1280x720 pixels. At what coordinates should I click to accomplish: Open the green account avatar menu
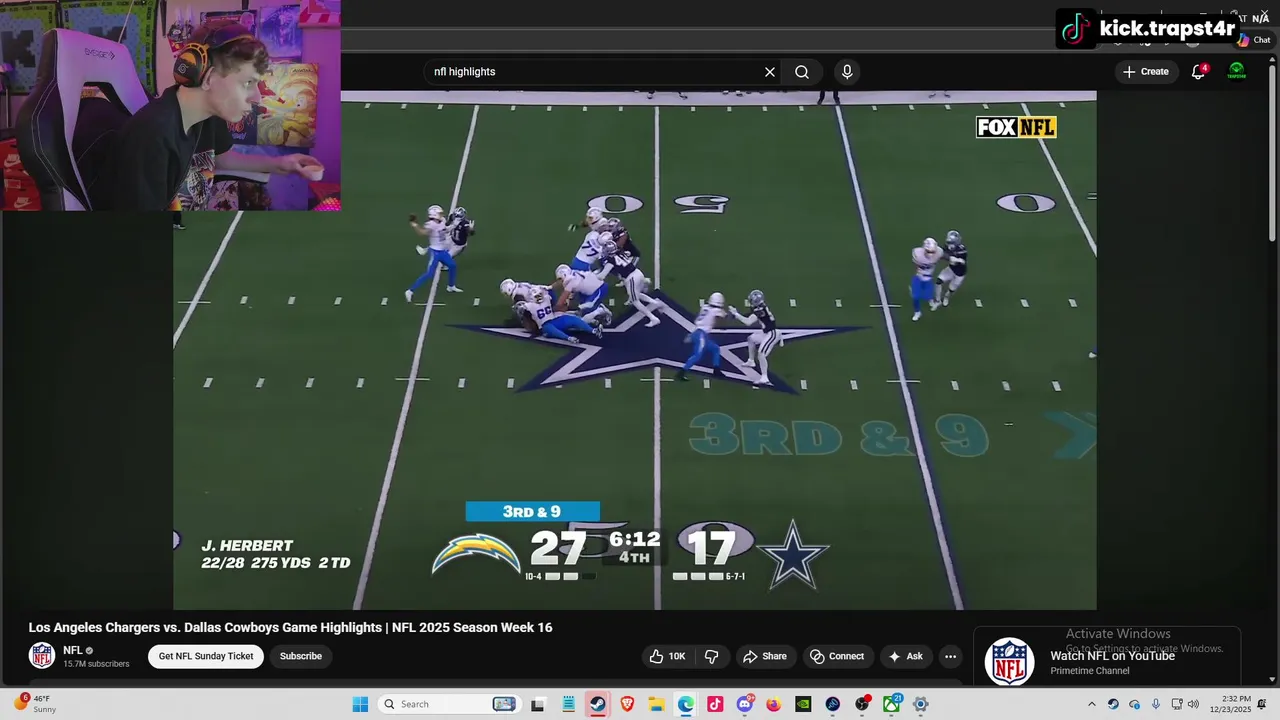1237,71
